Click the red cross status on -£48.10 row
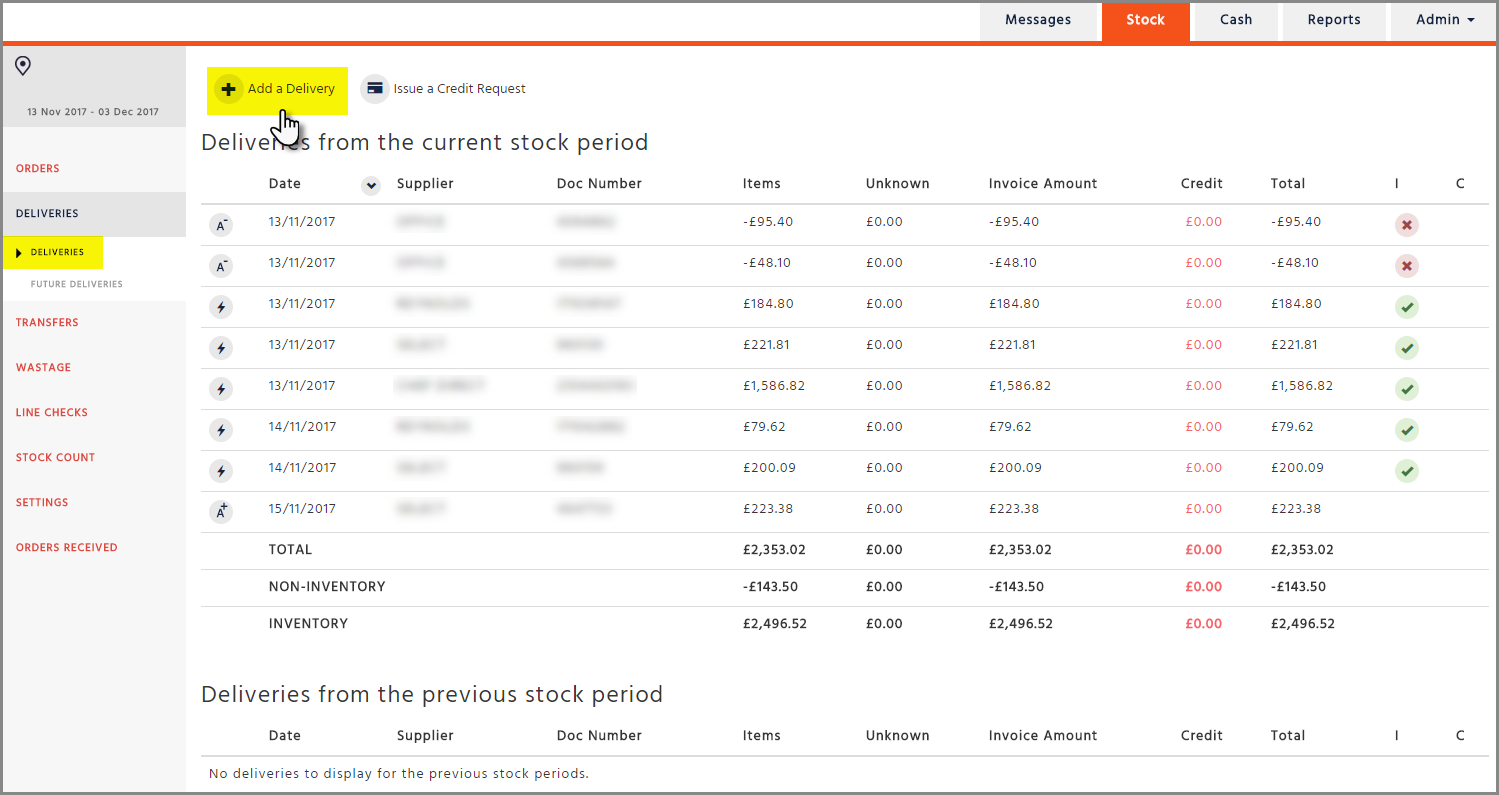 tap(1407, 266)
